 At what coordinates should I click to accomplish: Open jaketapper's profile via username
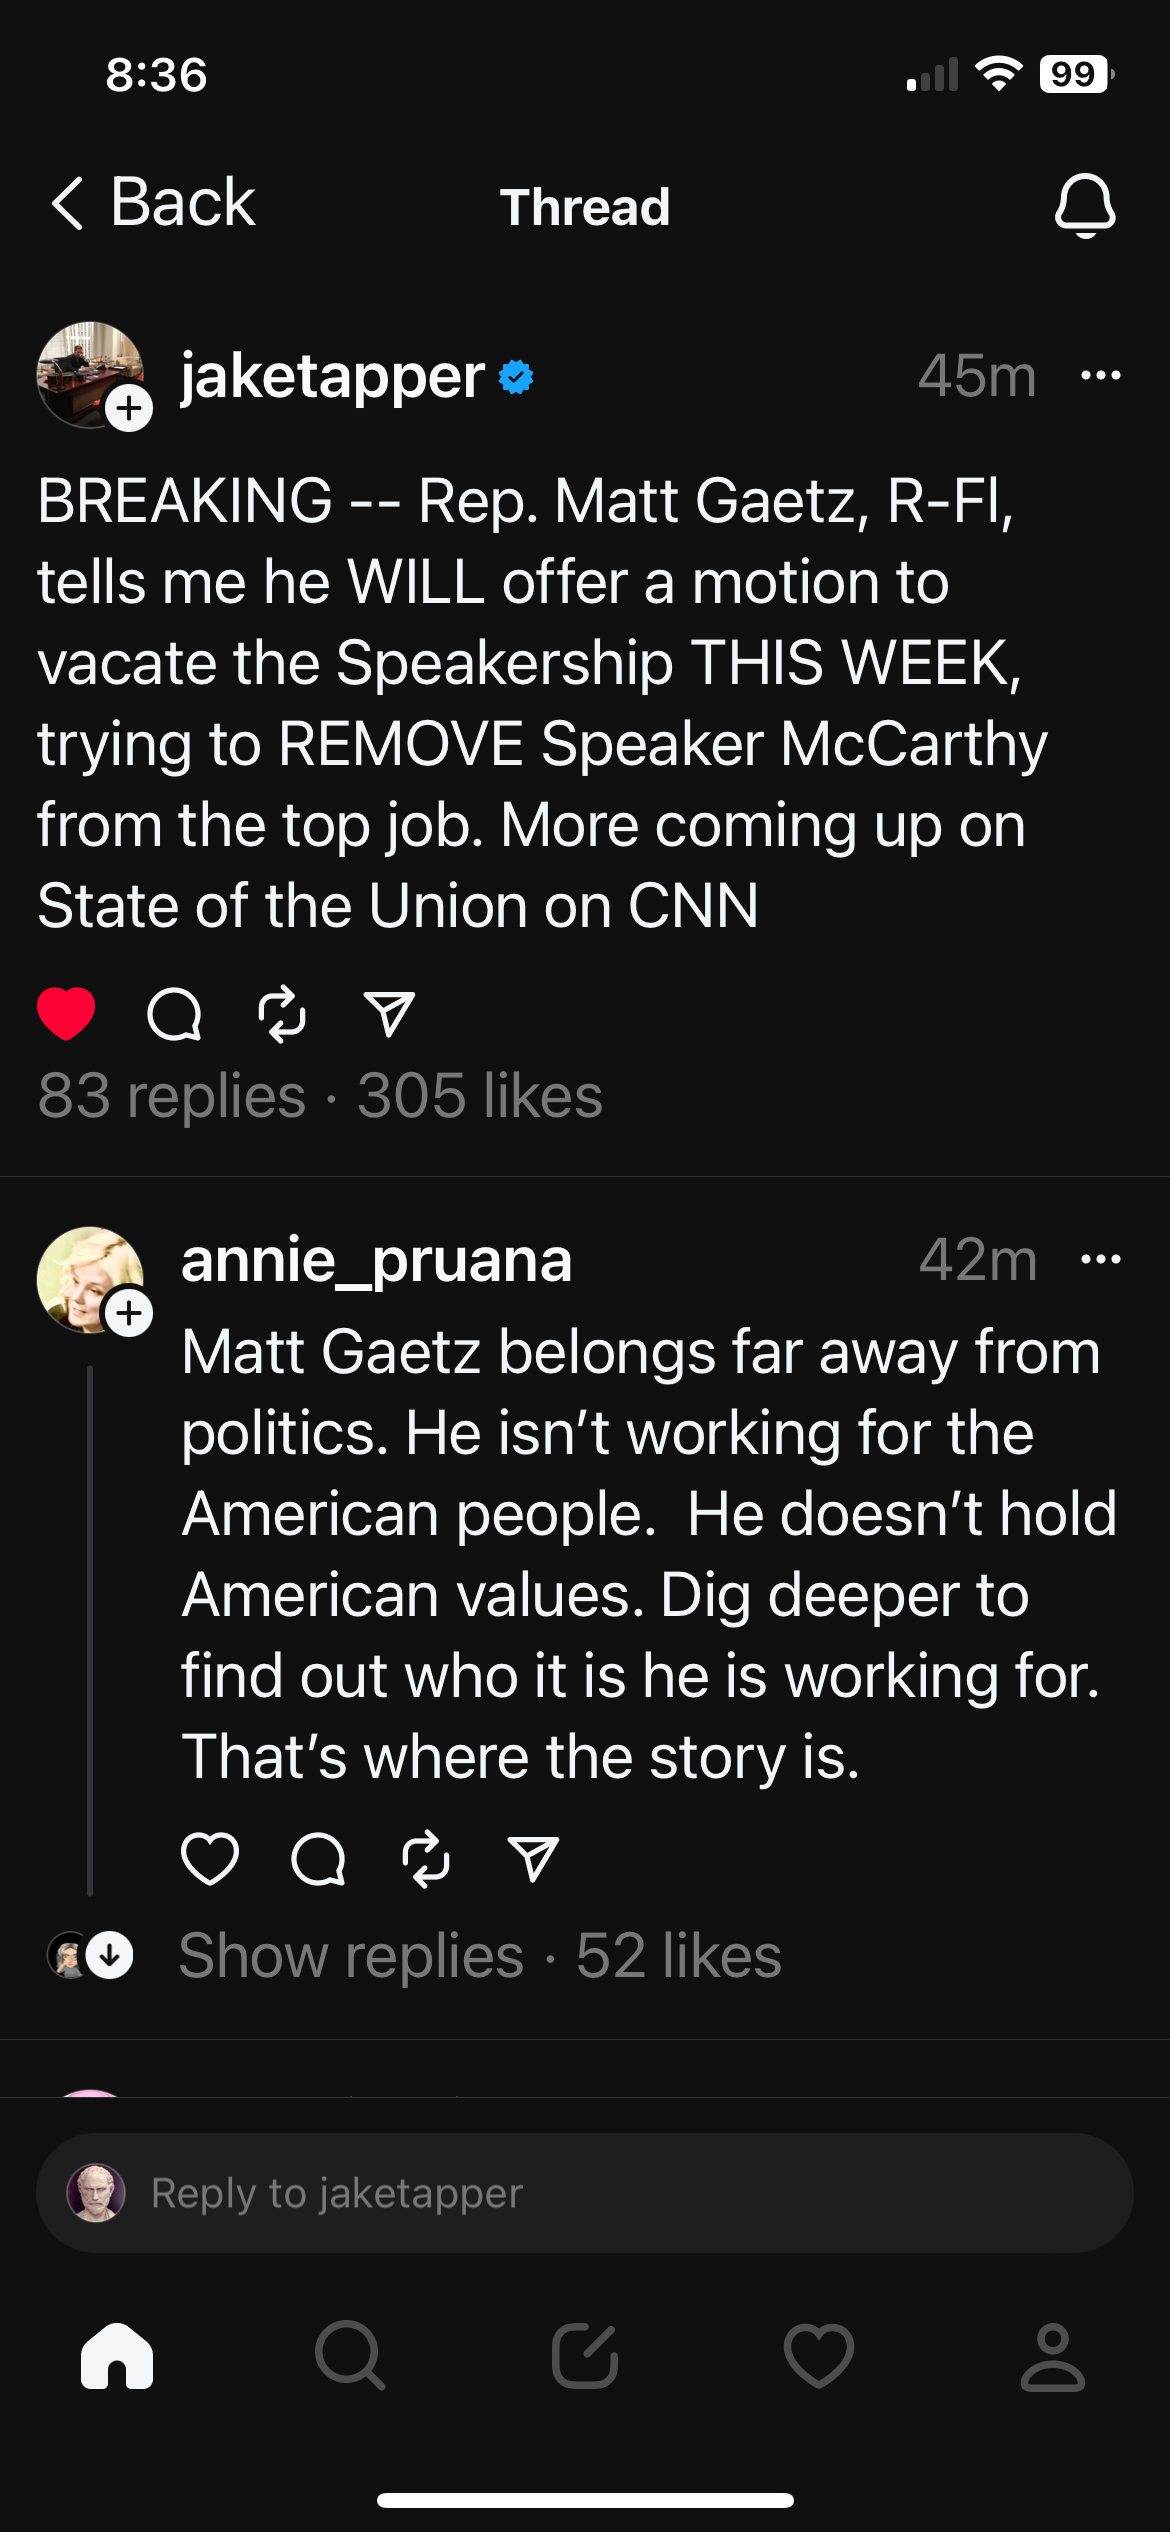(x=332, y=376)
